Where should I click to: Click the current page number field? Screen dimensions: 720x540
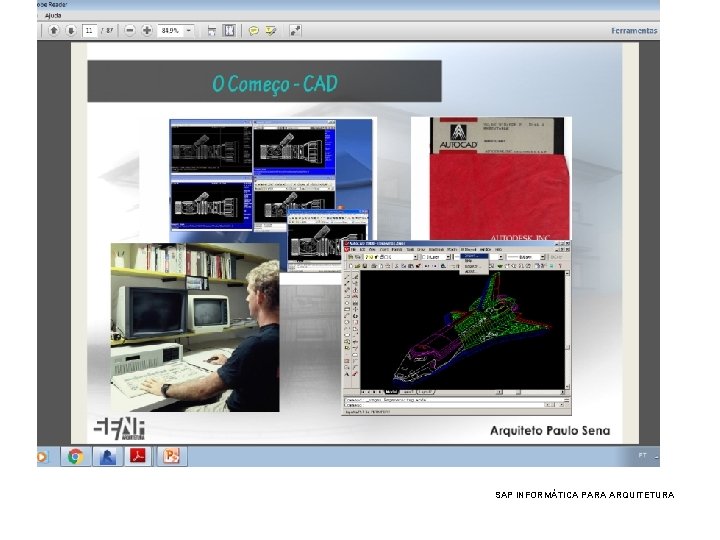[89, 31]
